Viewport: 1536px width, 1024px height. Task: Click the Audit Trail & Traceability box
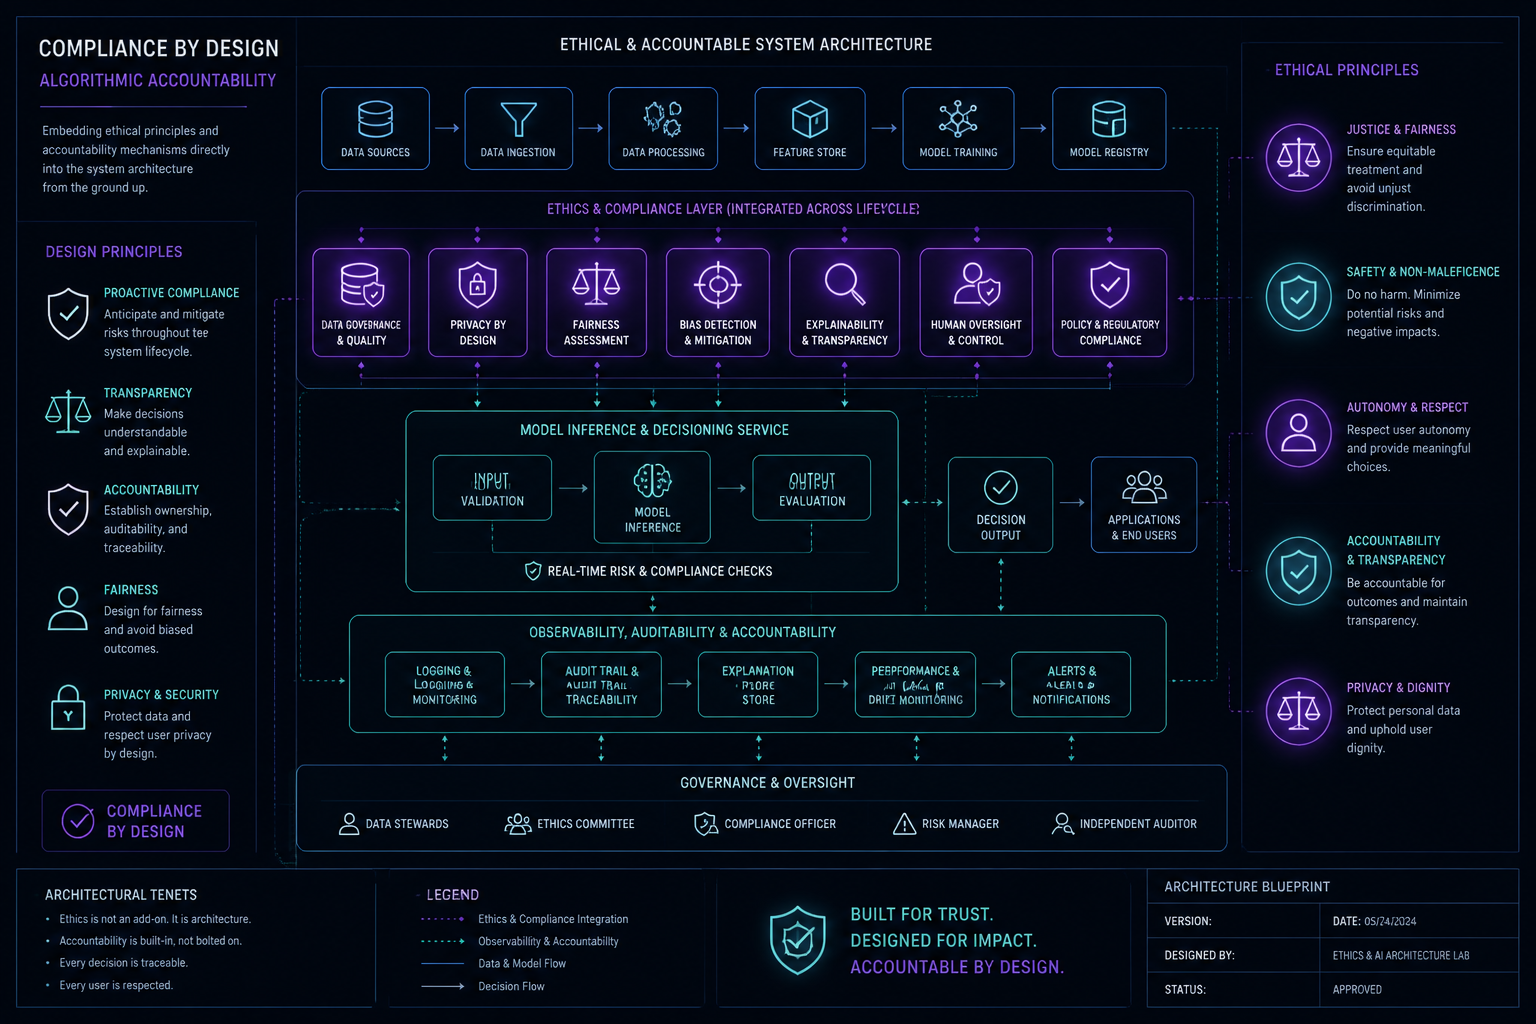(601, 685)
